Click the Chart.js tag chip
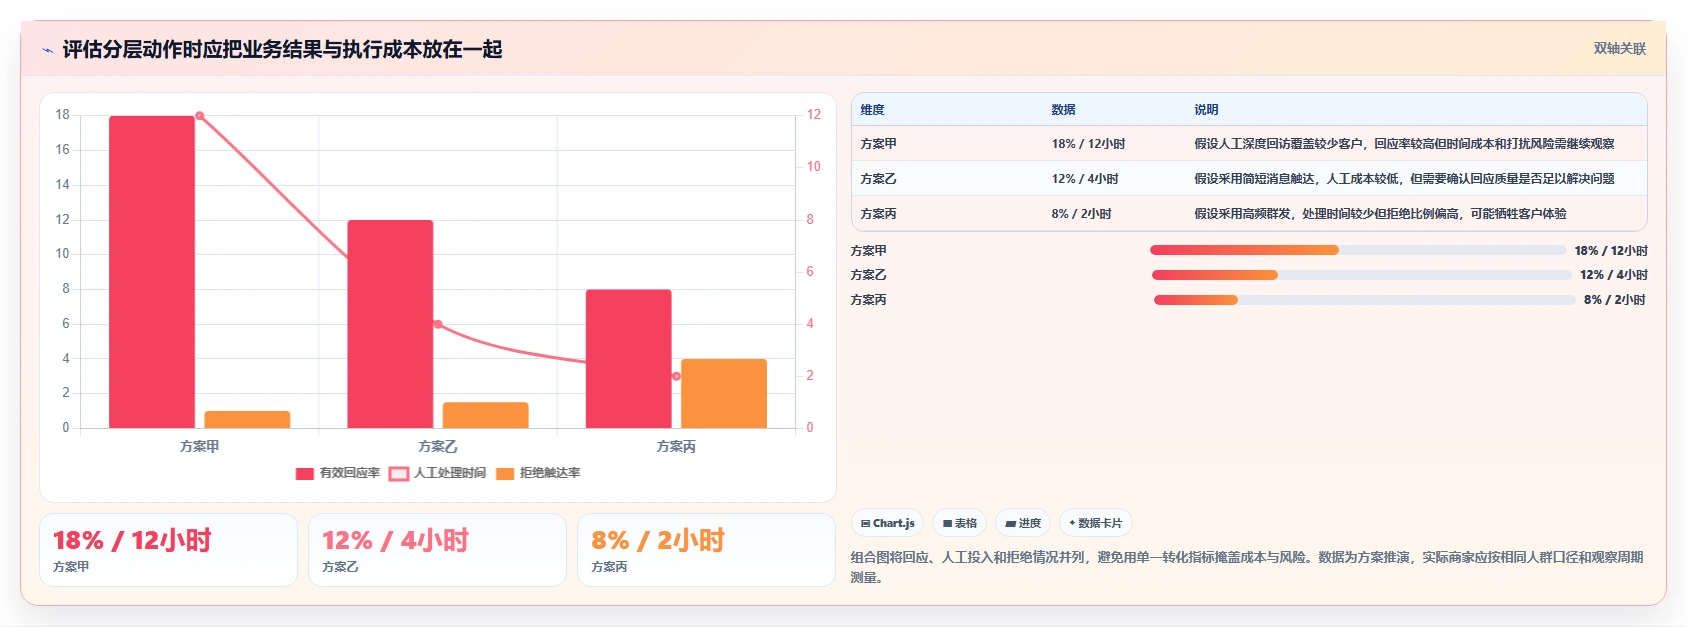Screen dimensions: 1687x627 point(887,523)
